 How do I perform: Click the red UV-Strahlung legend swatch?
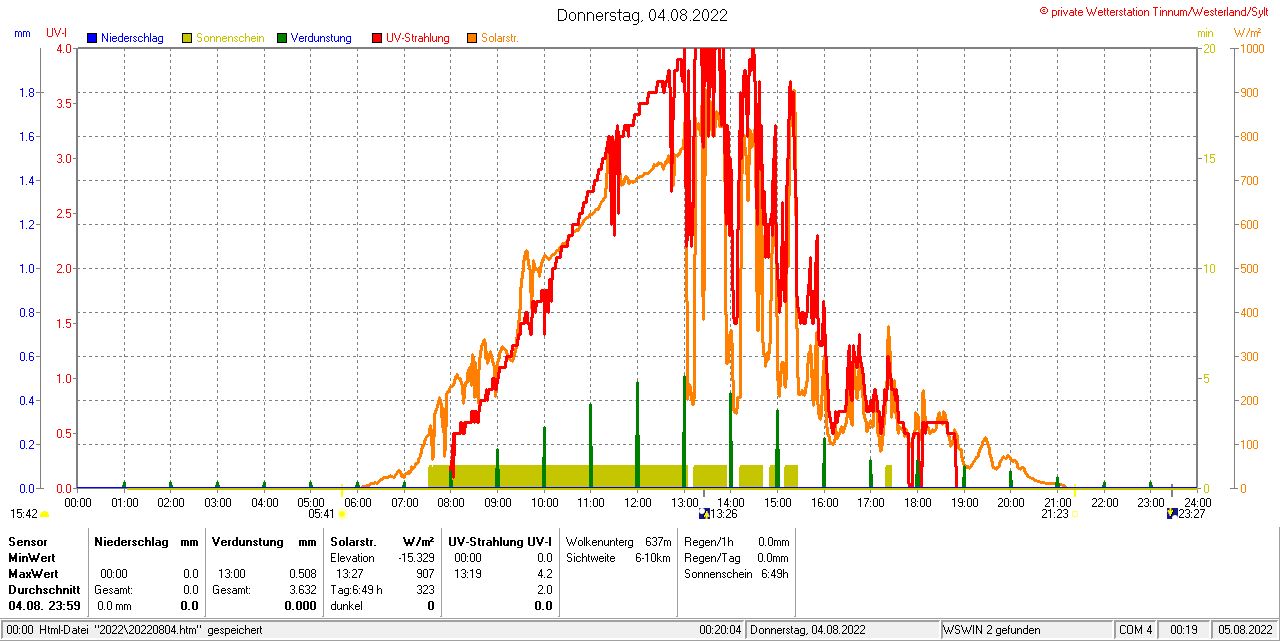377,38
